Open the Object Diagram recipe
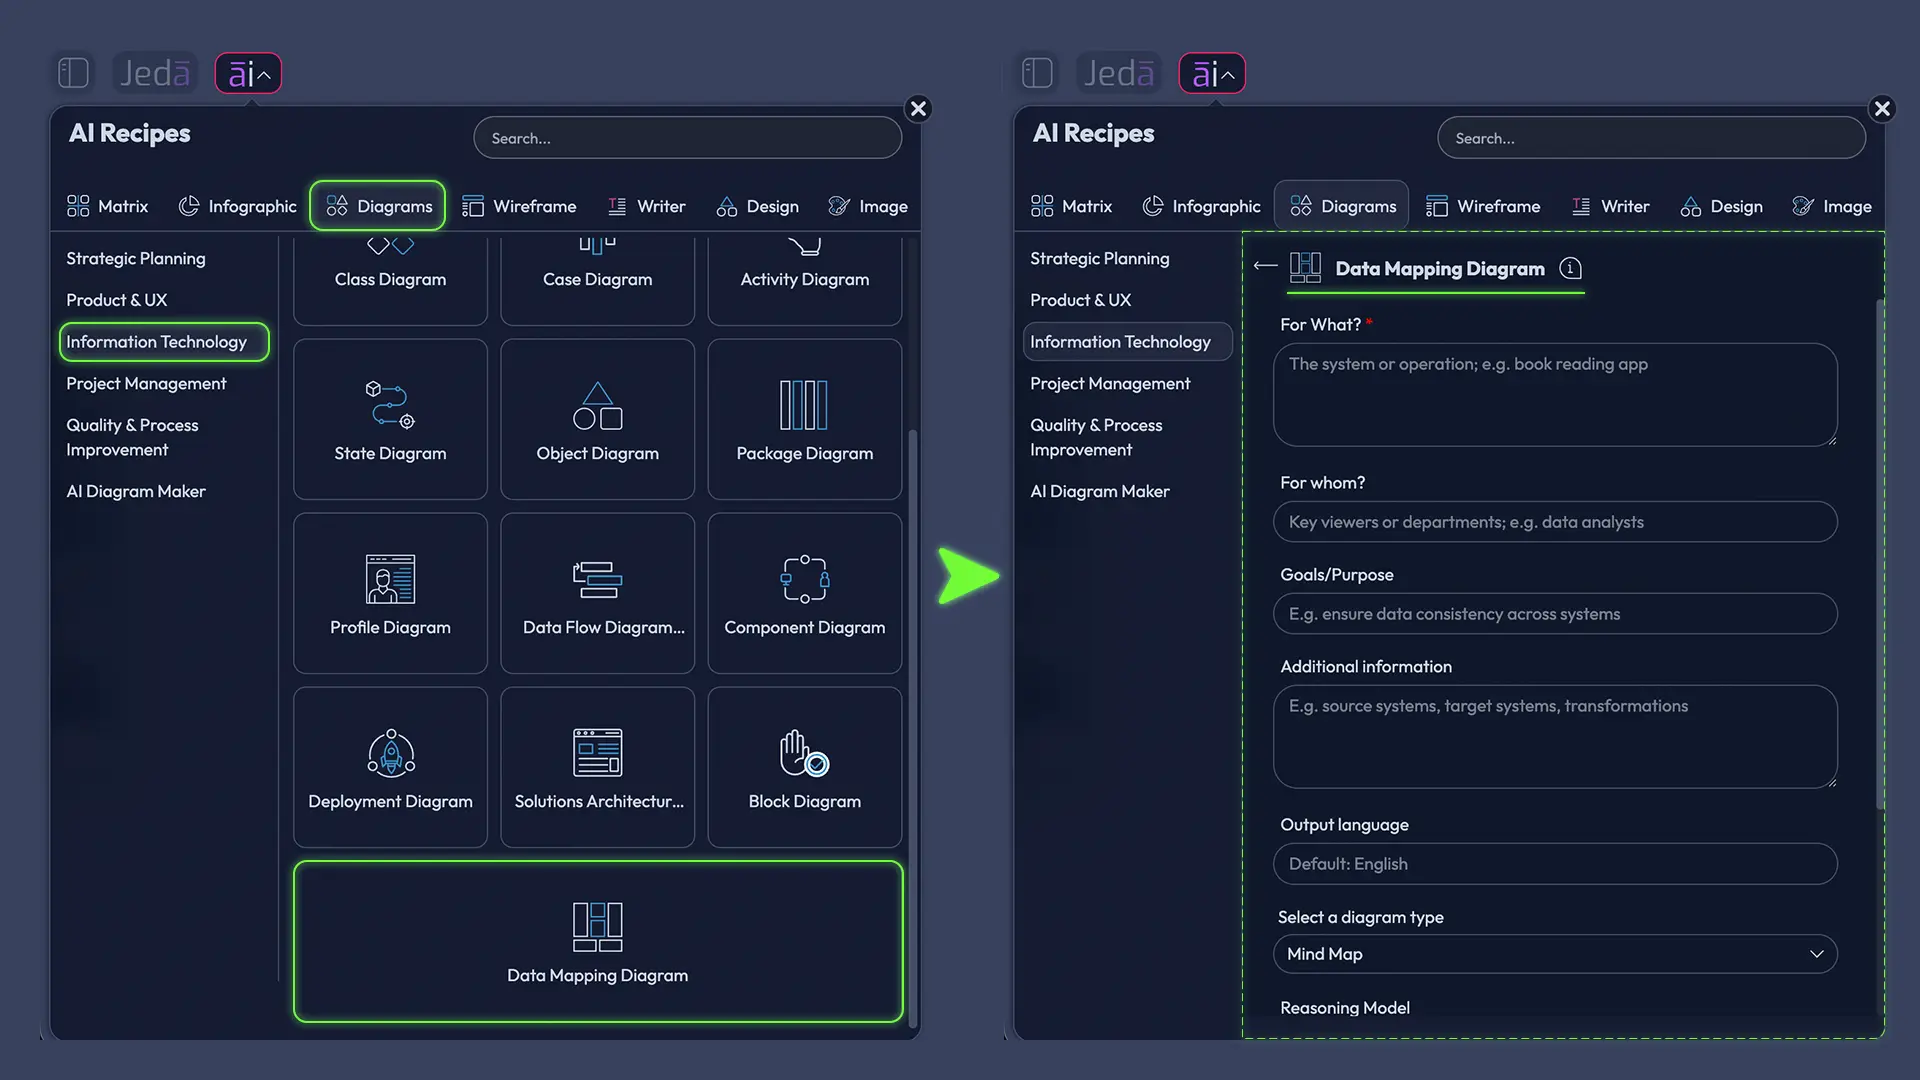This screenshot has width=1920, height=1080. point(597,420)
